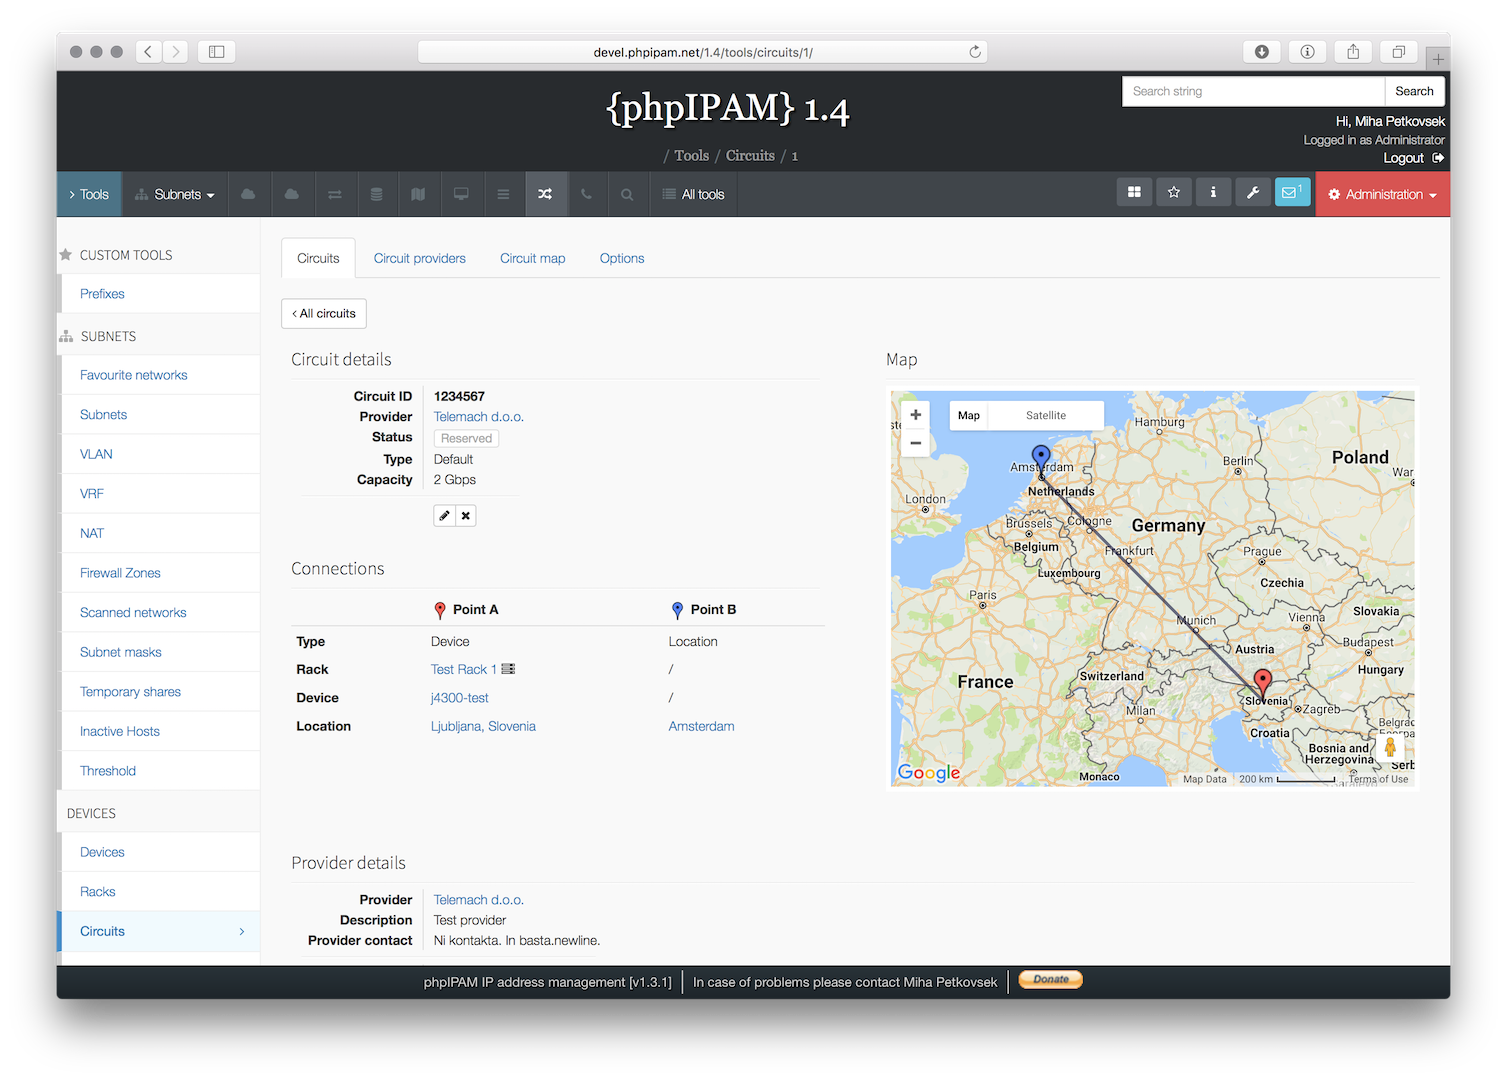Open the mail notifications icon
1507x1080 pixels.
pyautogui.click(x=1292, y=191)
